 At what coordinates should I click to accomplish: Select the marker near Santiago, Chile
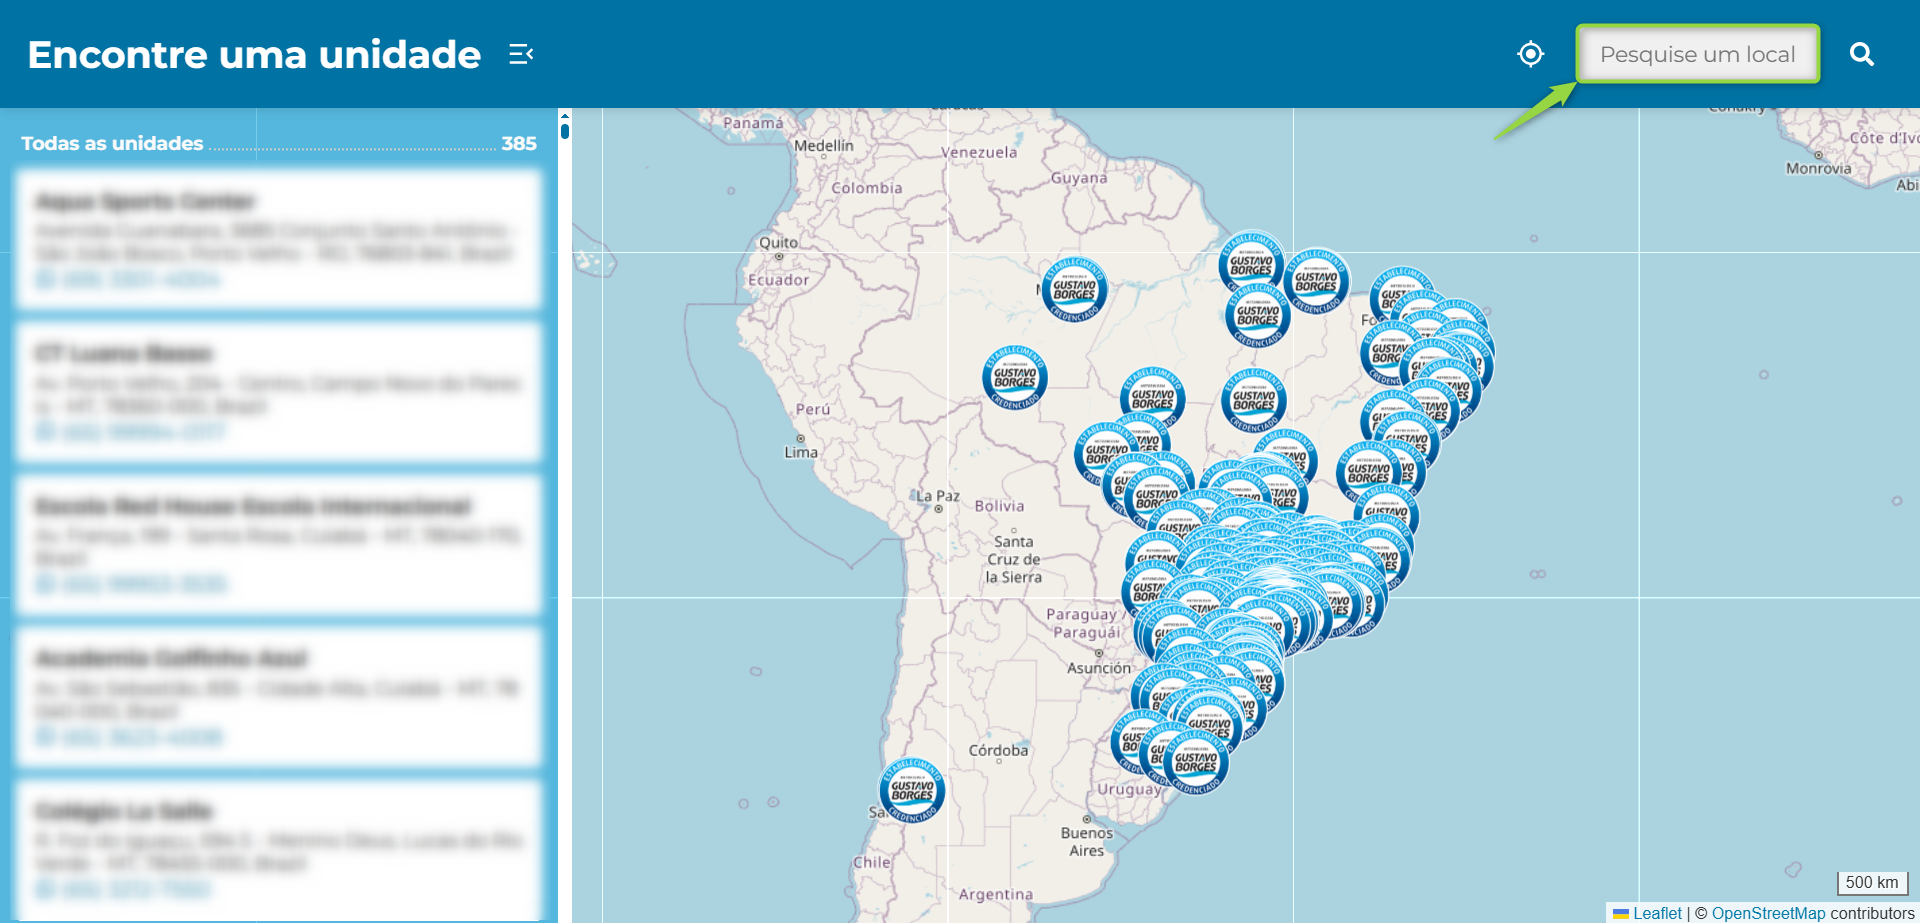tap(912, 791)
